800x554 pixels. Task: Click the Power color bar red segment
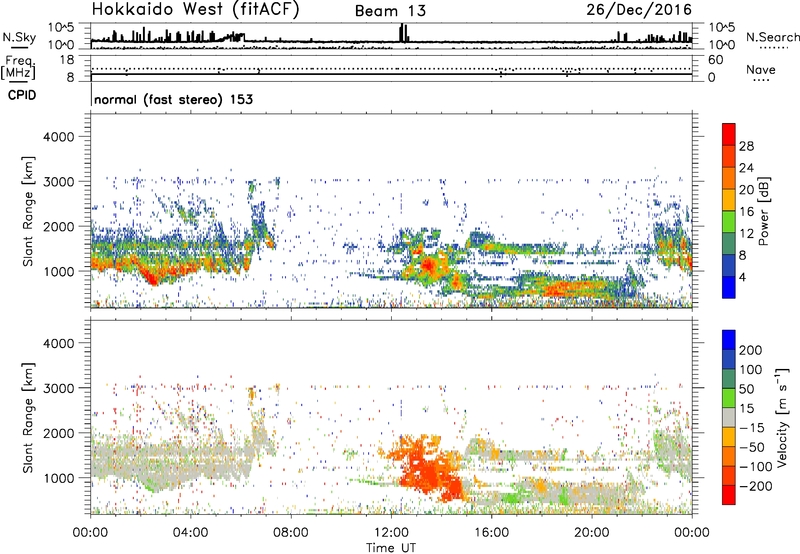tap(729, 135)
